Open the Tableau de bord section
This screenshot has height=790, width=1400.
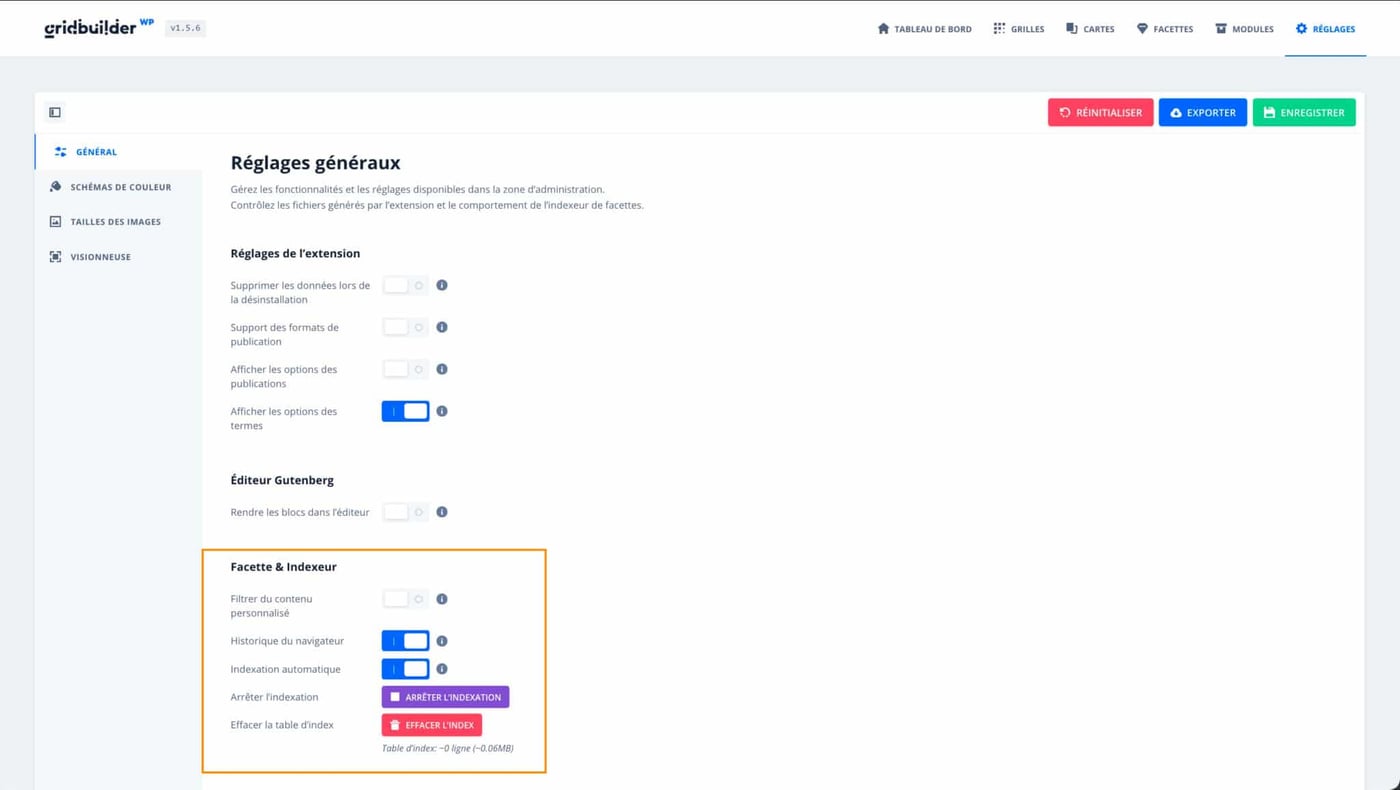point(923,28)
